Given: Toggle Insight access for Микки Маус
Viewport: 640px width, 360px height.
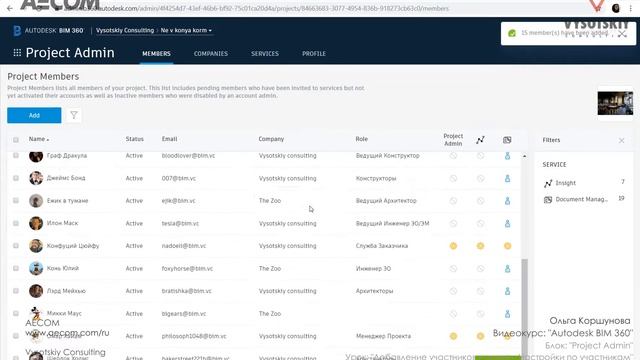Looking at the screenshot, I should tap(480, 313).
